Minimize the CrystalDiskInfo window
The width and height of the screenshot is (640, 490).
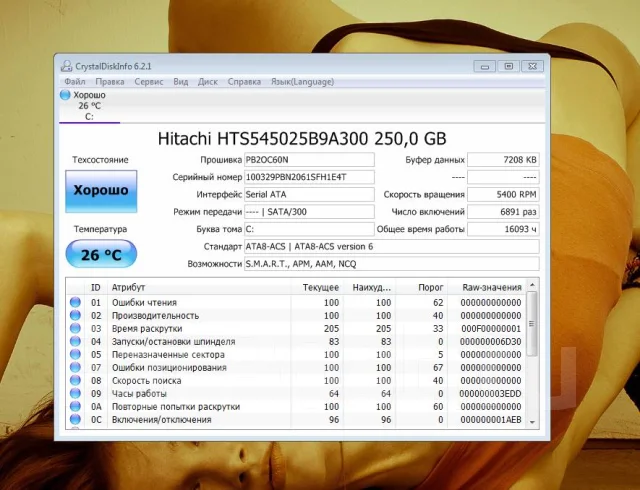(x=484, y=66)
